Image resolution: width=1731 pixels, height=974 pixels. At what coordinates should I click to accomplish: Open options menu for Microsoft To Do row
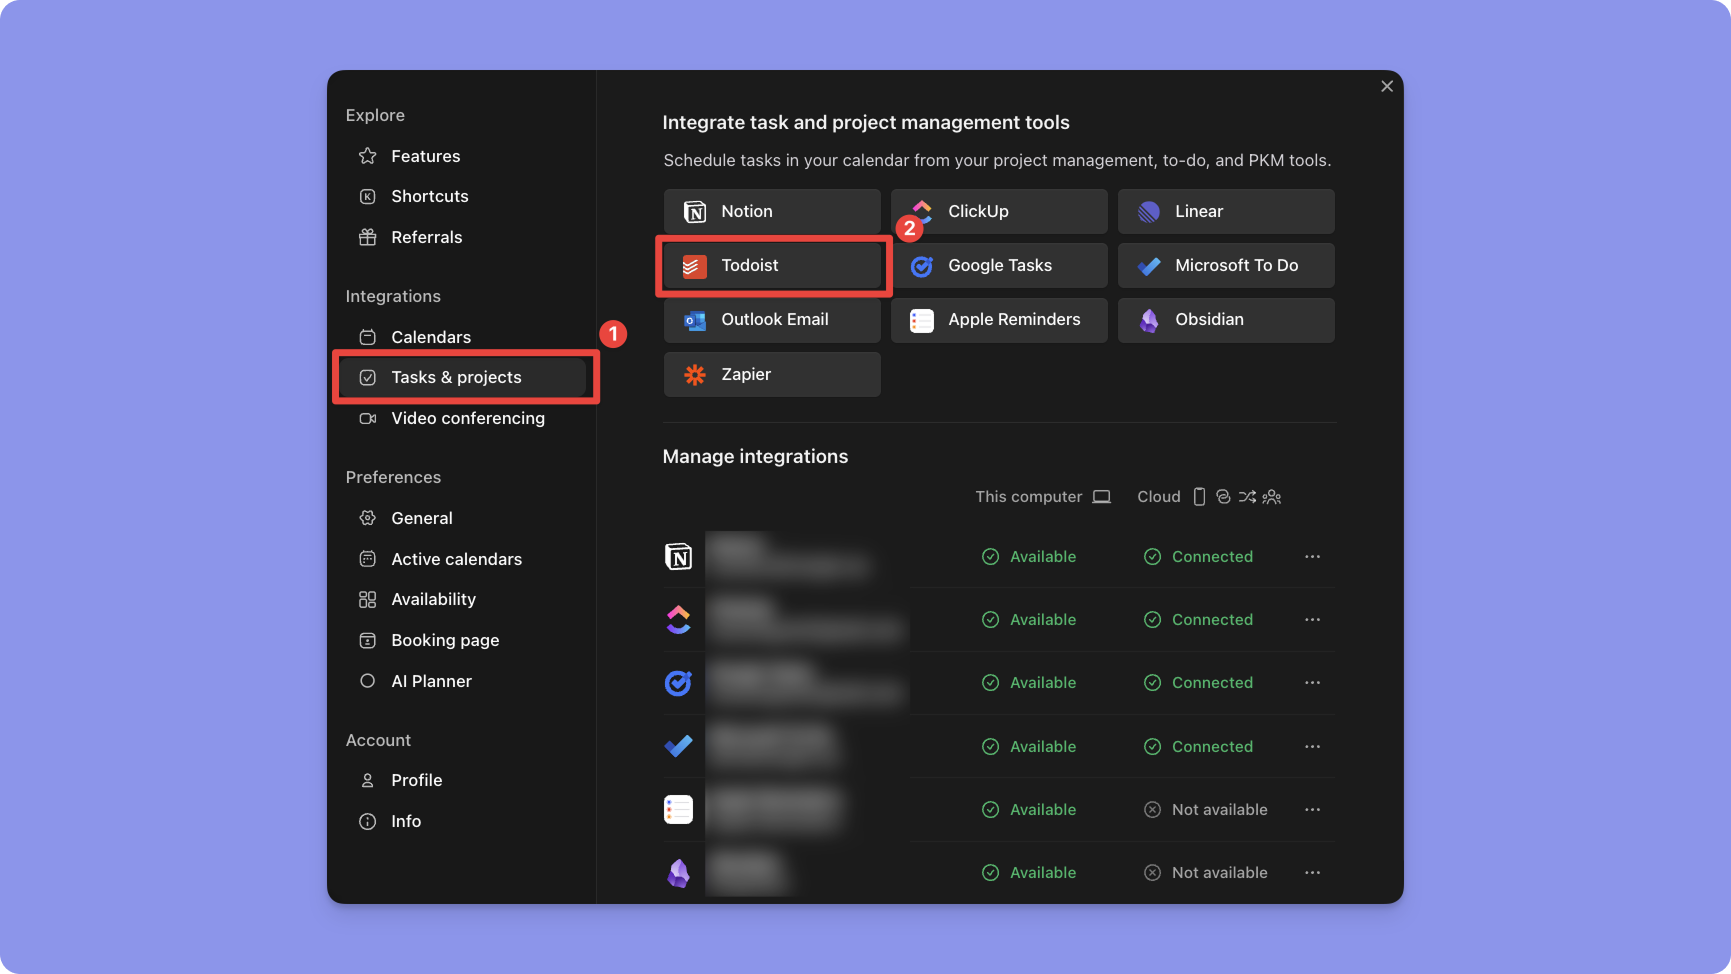click(1313, 747)
